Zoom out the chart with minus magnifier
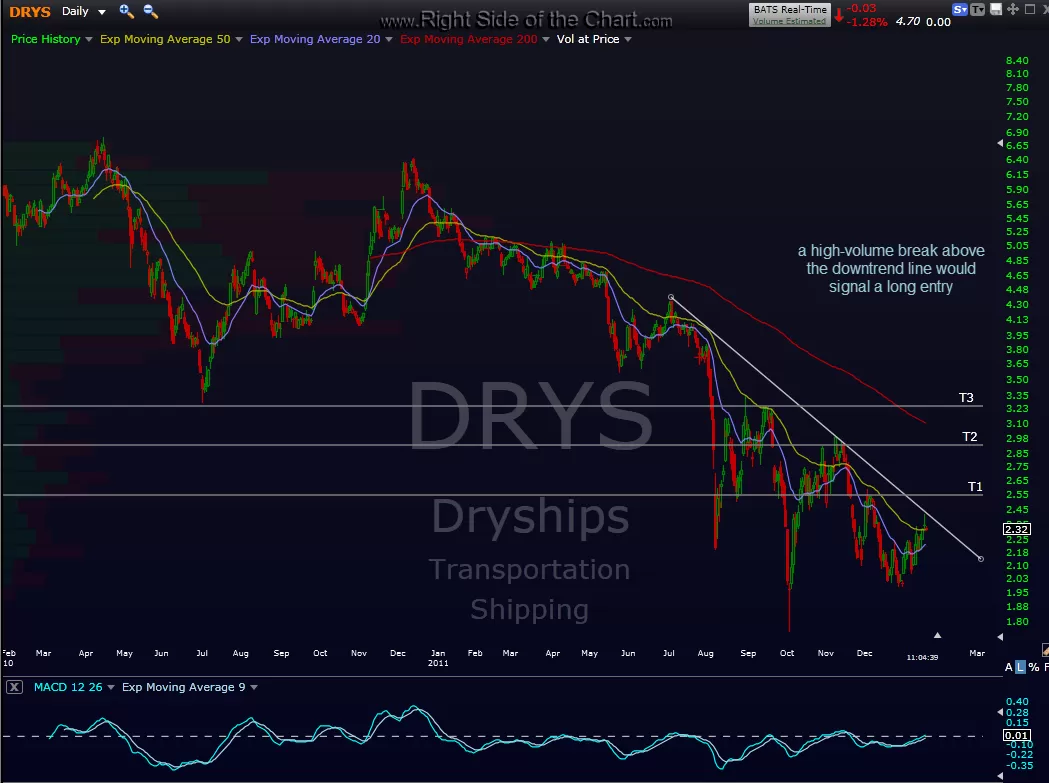 [151, 11]
